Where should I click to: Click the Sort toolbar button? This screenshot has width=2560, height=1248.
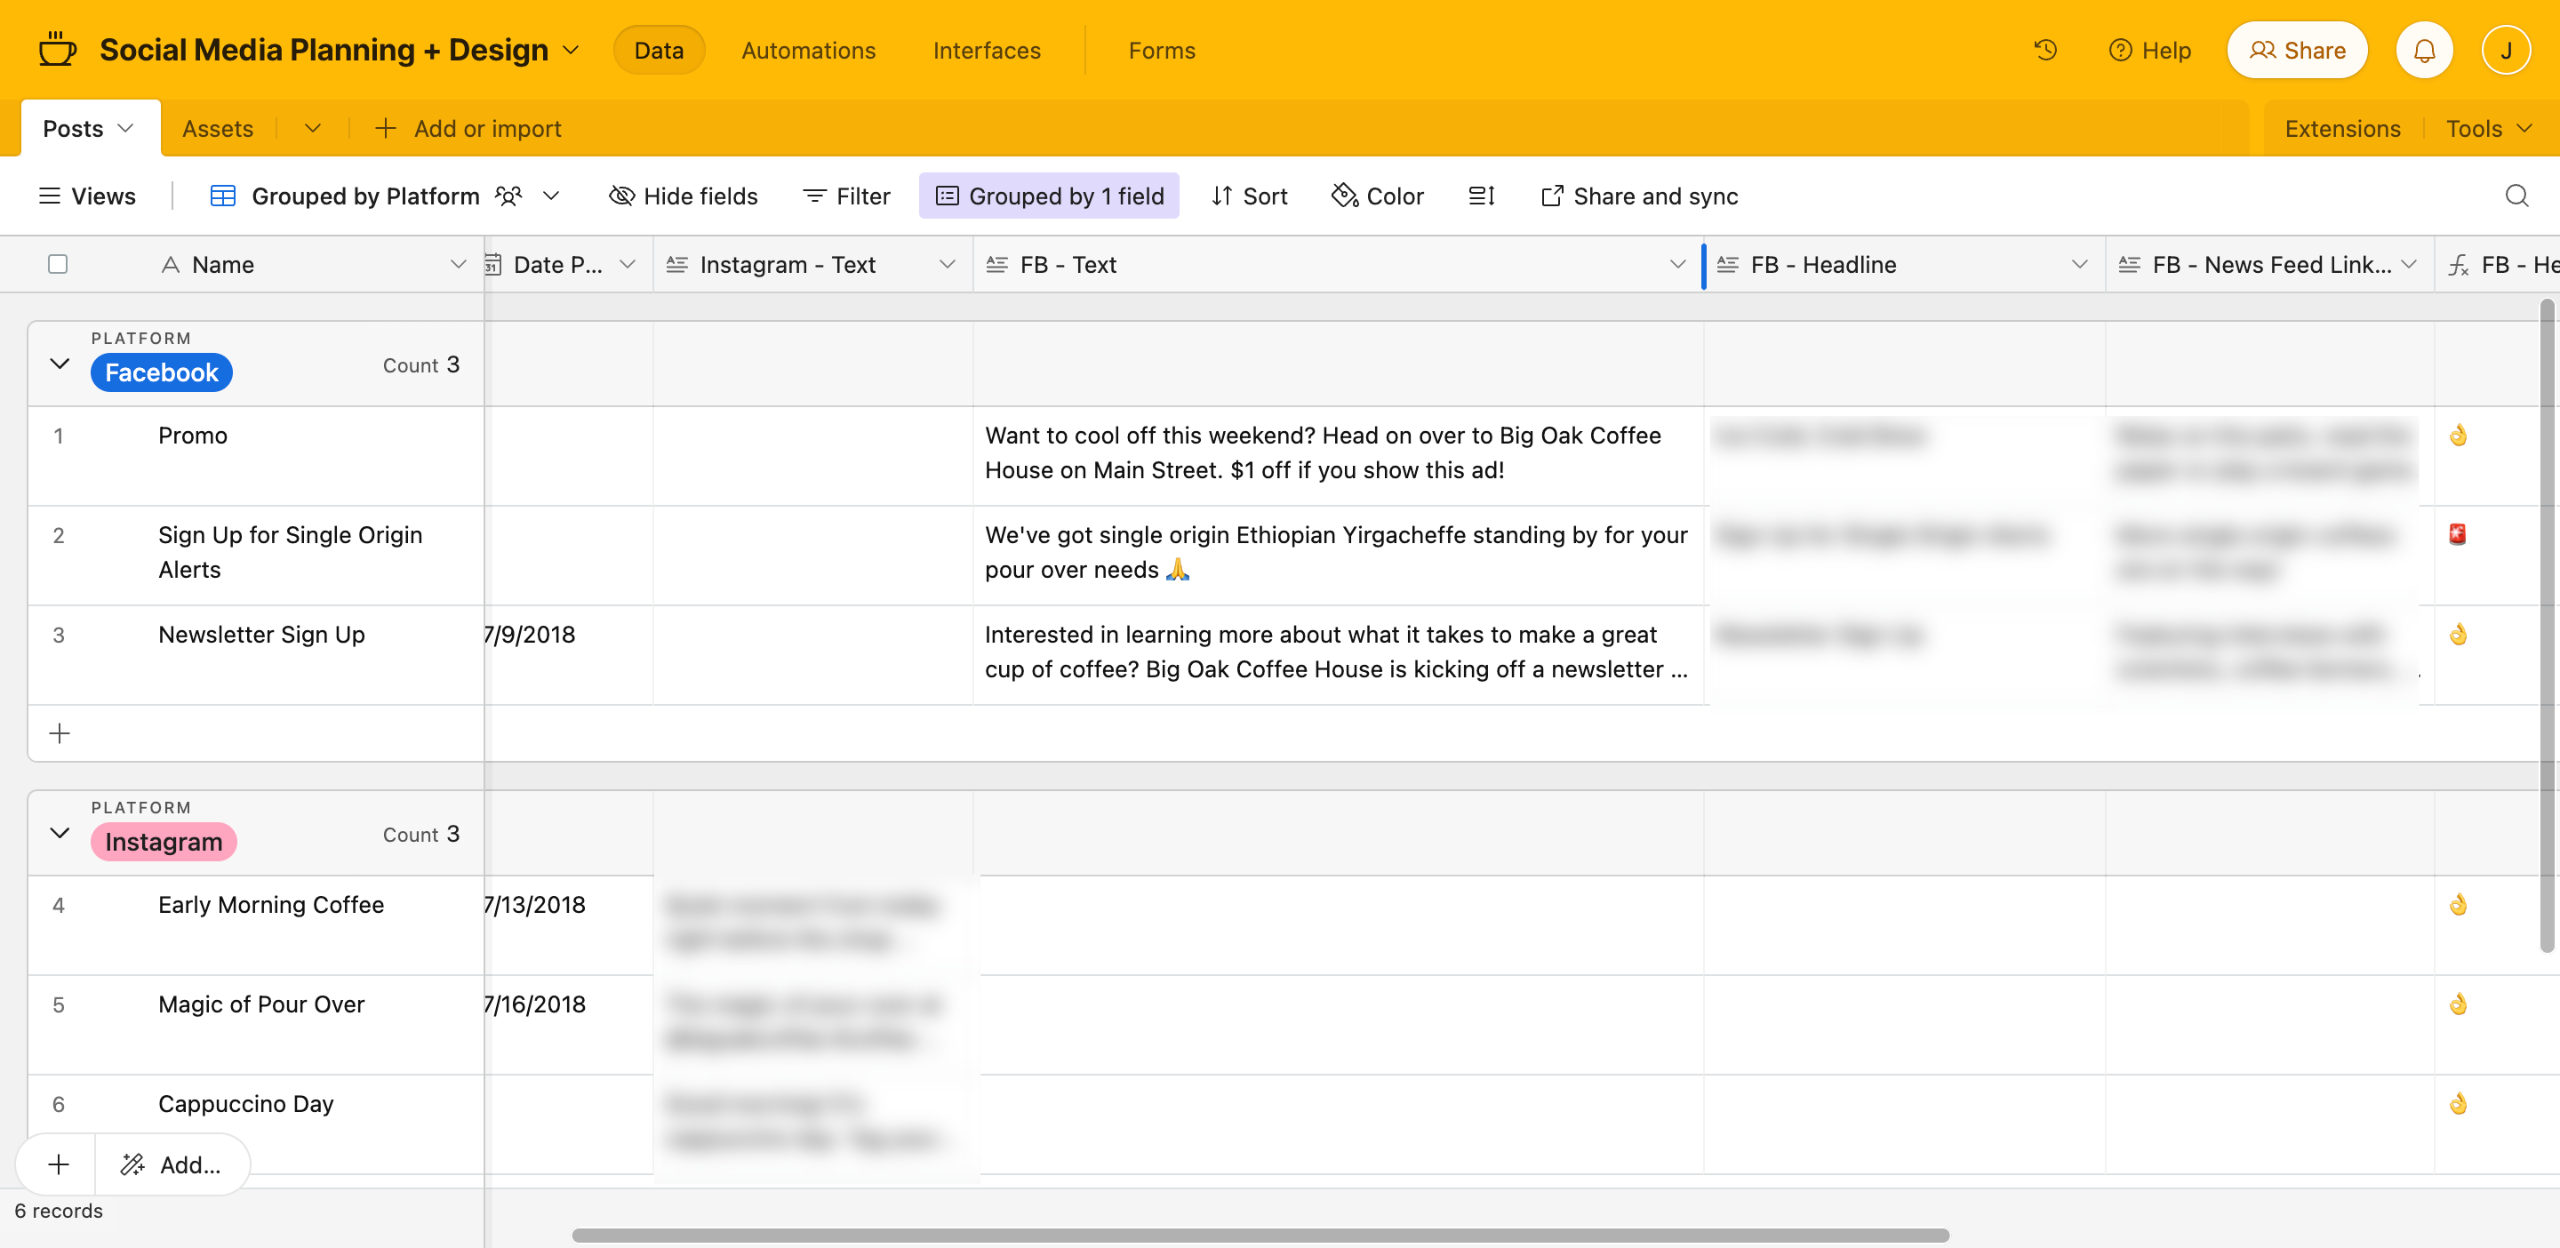tap(1249, 196)
